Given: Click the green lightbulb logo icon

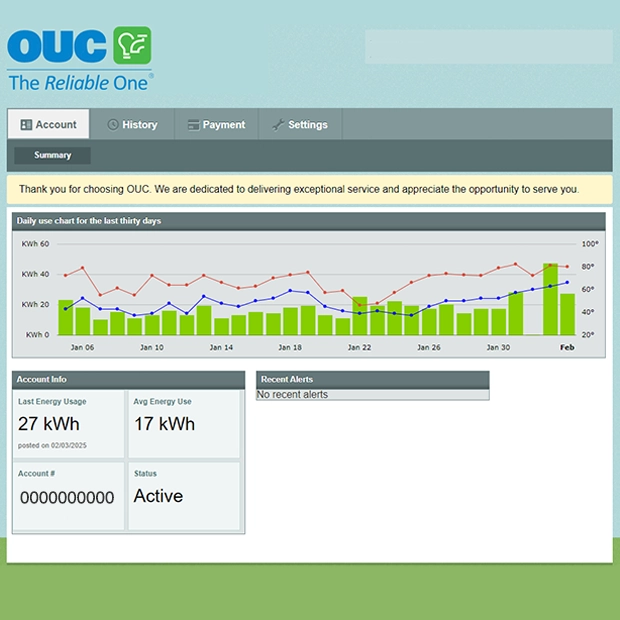Looking at the screenshot, I should [x=132, y=45].
